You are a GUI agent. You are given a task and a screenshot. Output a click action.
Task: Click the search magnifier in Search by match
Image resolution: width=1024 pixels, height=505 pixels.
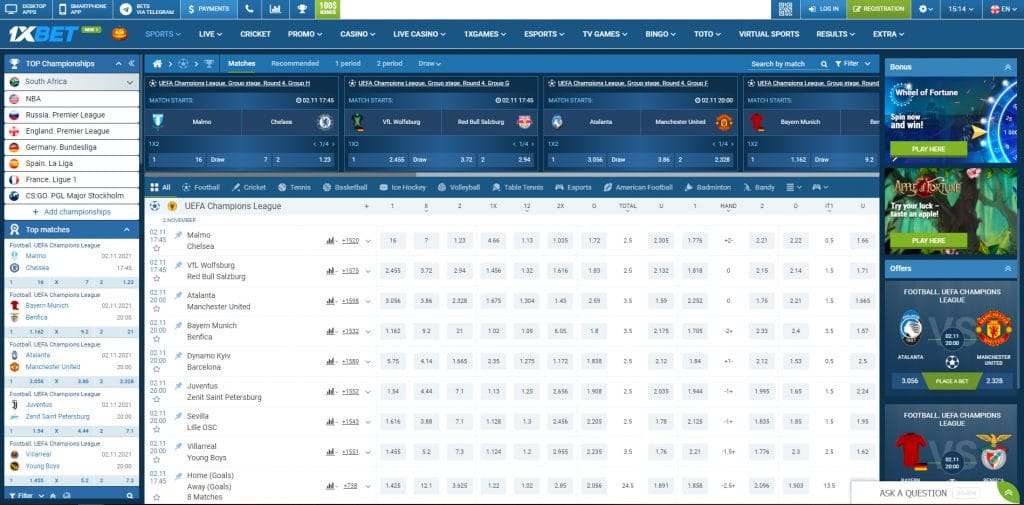coord(822,64)
